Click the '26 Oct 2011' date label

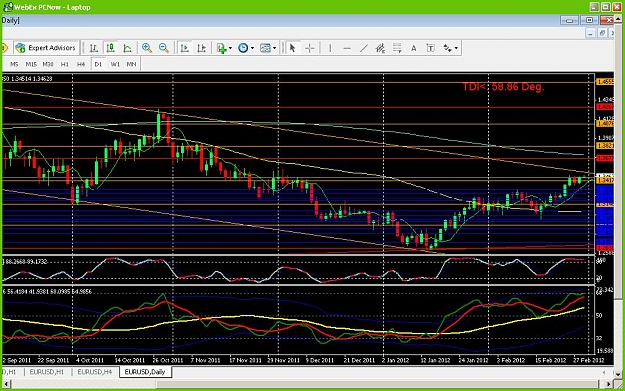(x=167, y=360)
